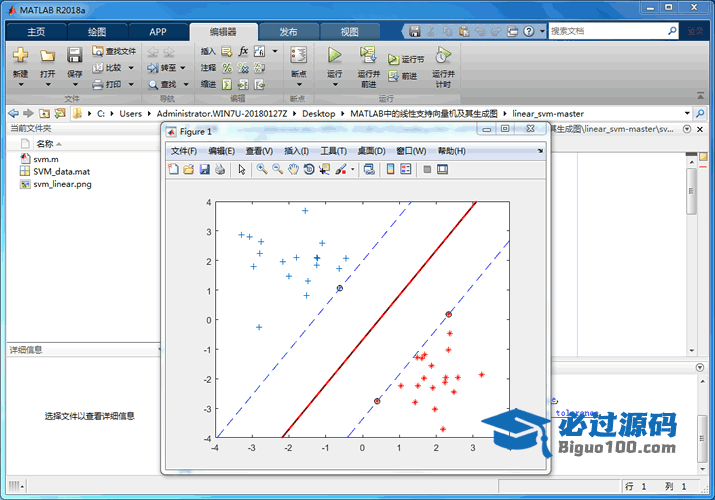
Task: Click the Save (保存) floppy icon
Action: [74, 55]
